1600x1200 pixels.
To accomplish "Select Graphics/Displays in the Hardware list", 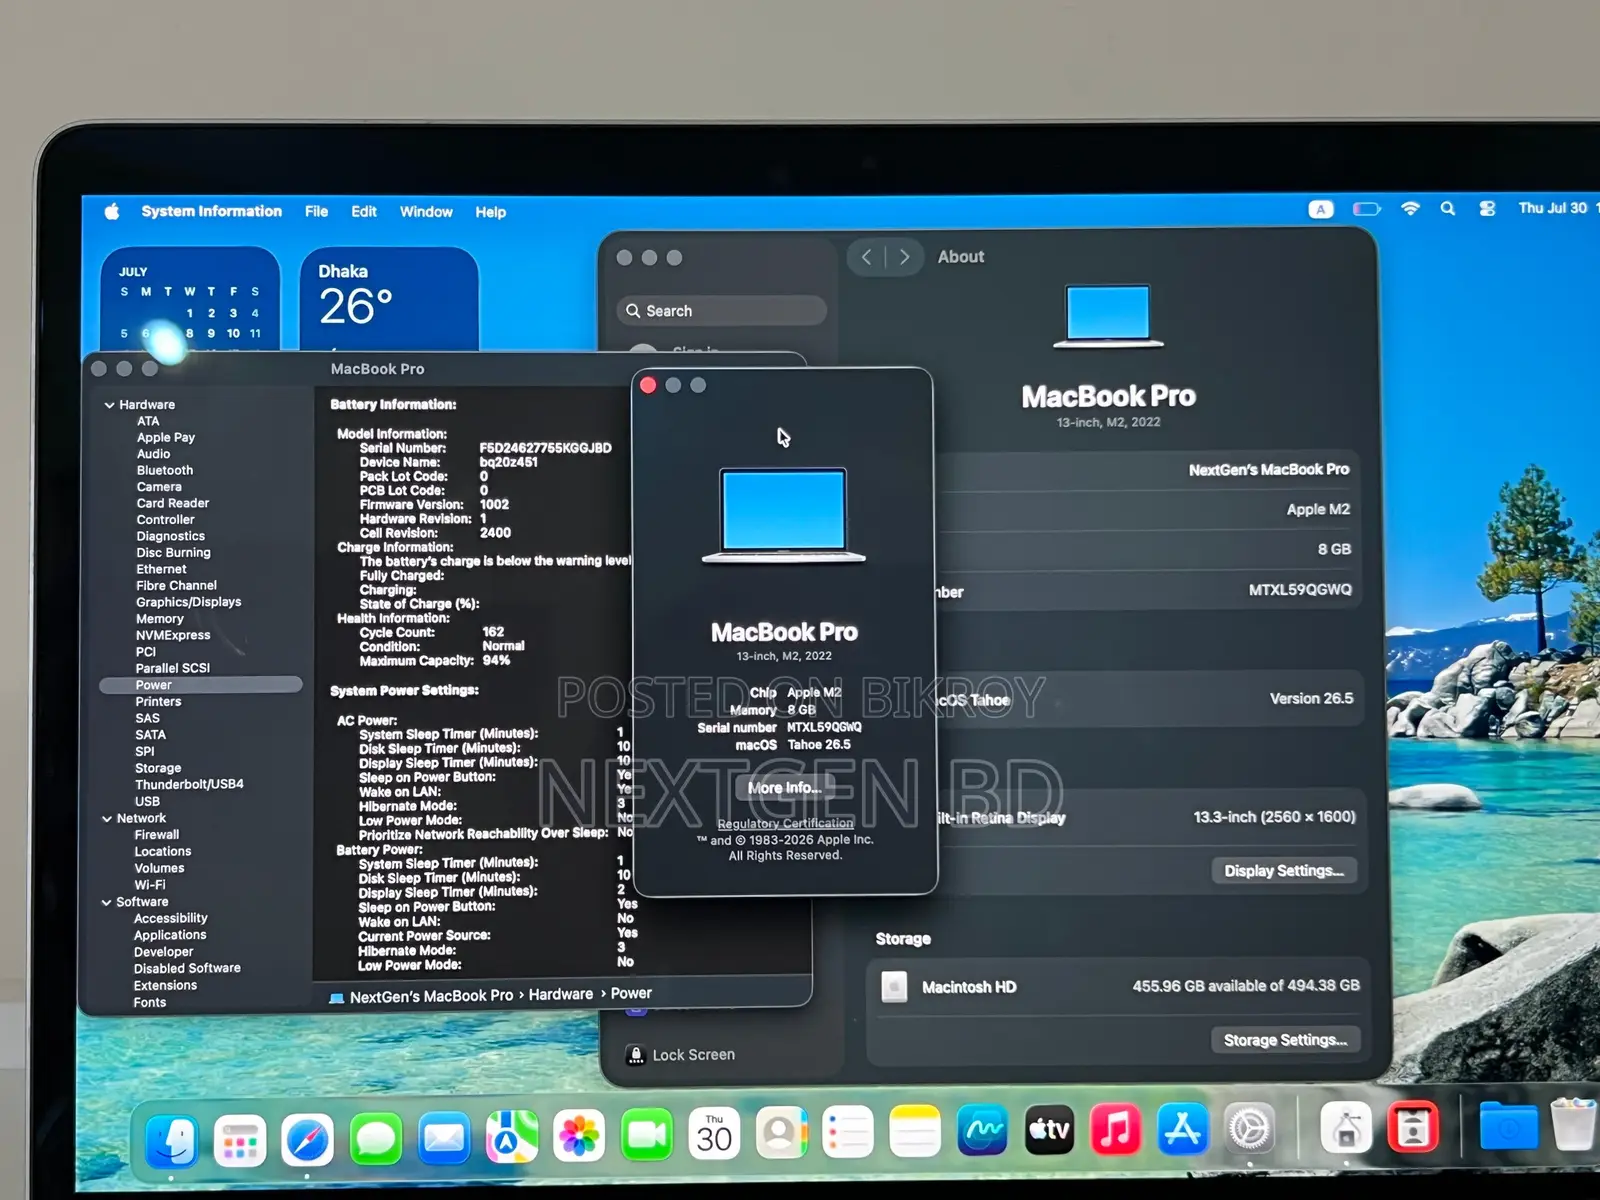I will [189, 602].
